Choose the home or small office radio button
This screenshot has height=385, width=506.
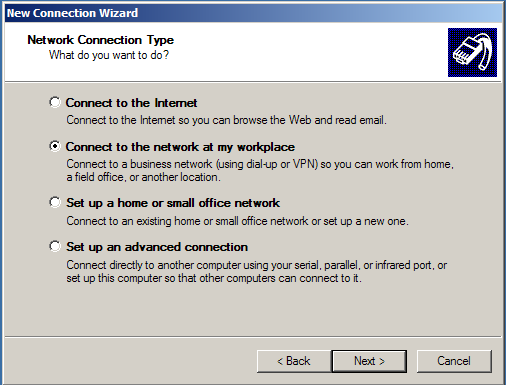coord(55,202)
